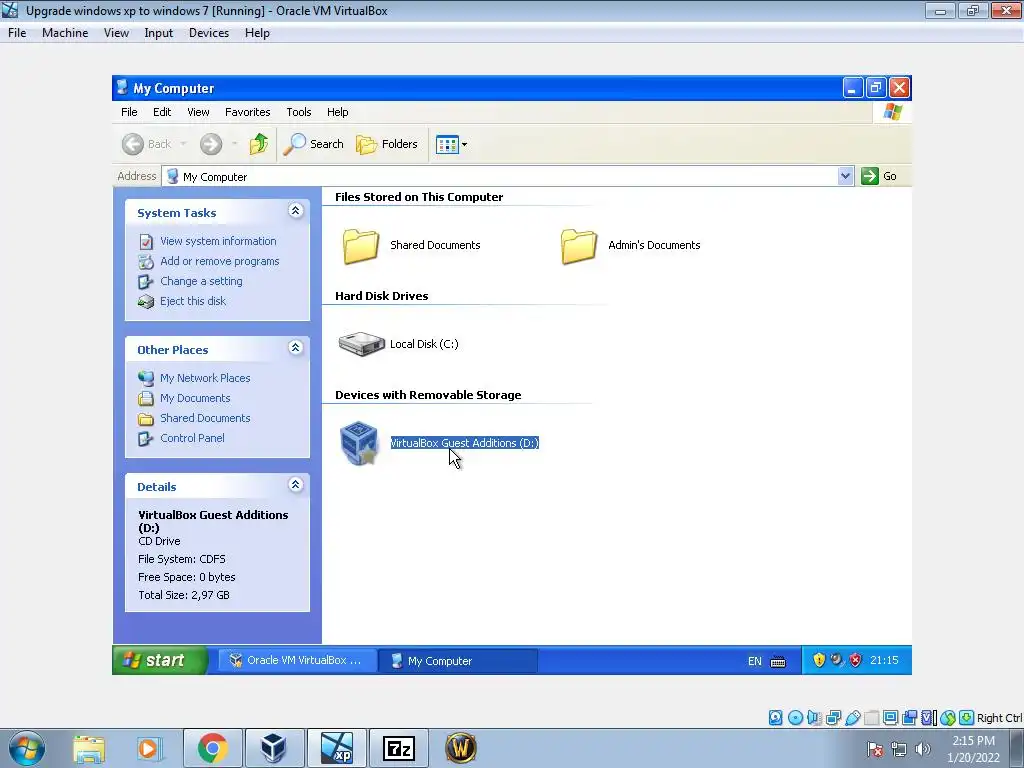This screenshot has height=768, width=1024.
Task: Open the Windows 7 Start orb
Action: pyautogui.click(x=27, y=748)
